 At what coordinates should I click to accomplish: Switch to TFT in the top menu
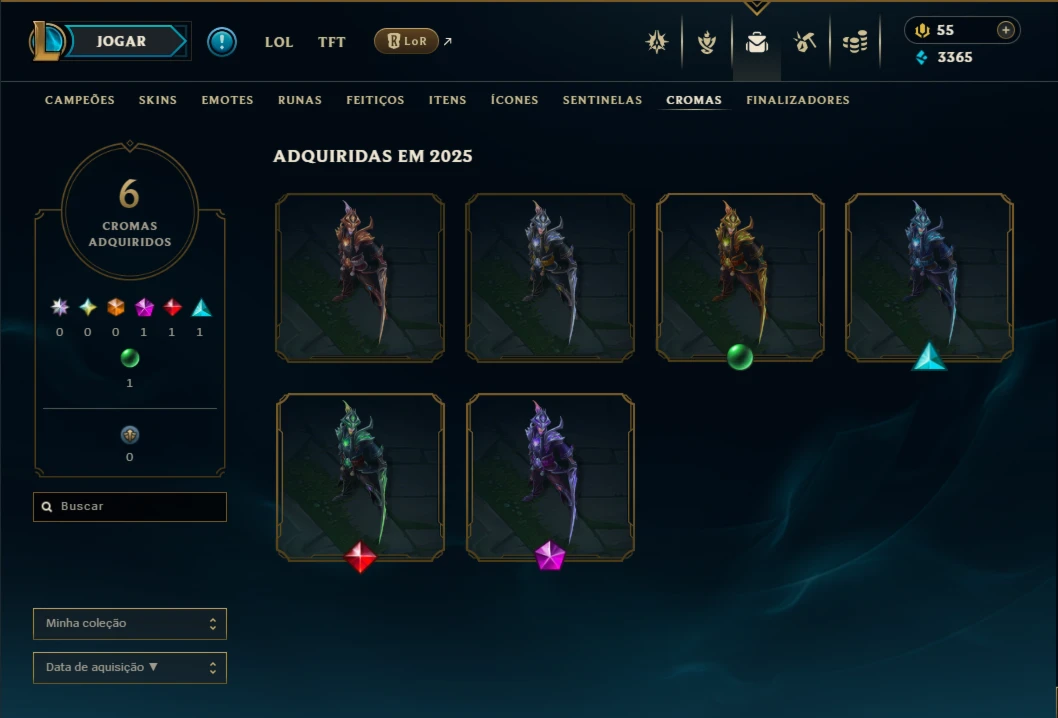pos(331,42)
